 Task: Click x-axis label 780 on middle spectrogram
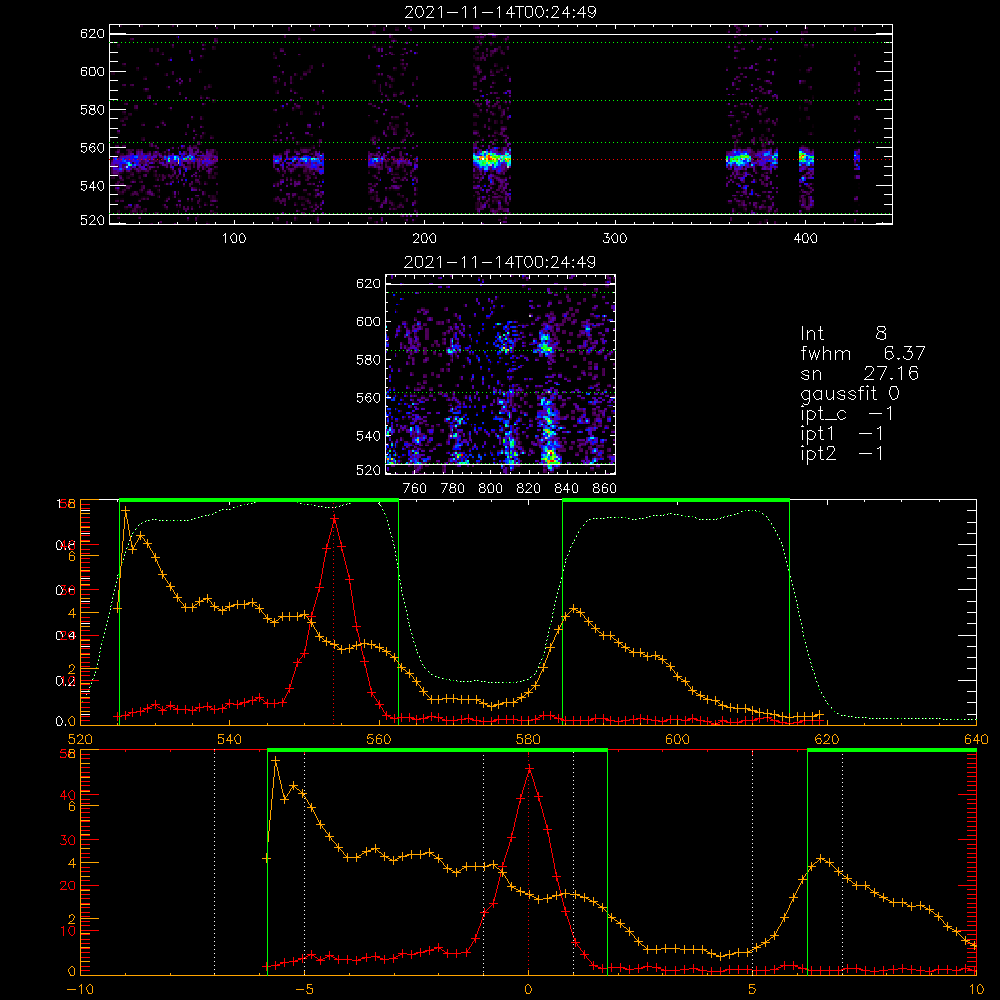click(x=453, y=489)
